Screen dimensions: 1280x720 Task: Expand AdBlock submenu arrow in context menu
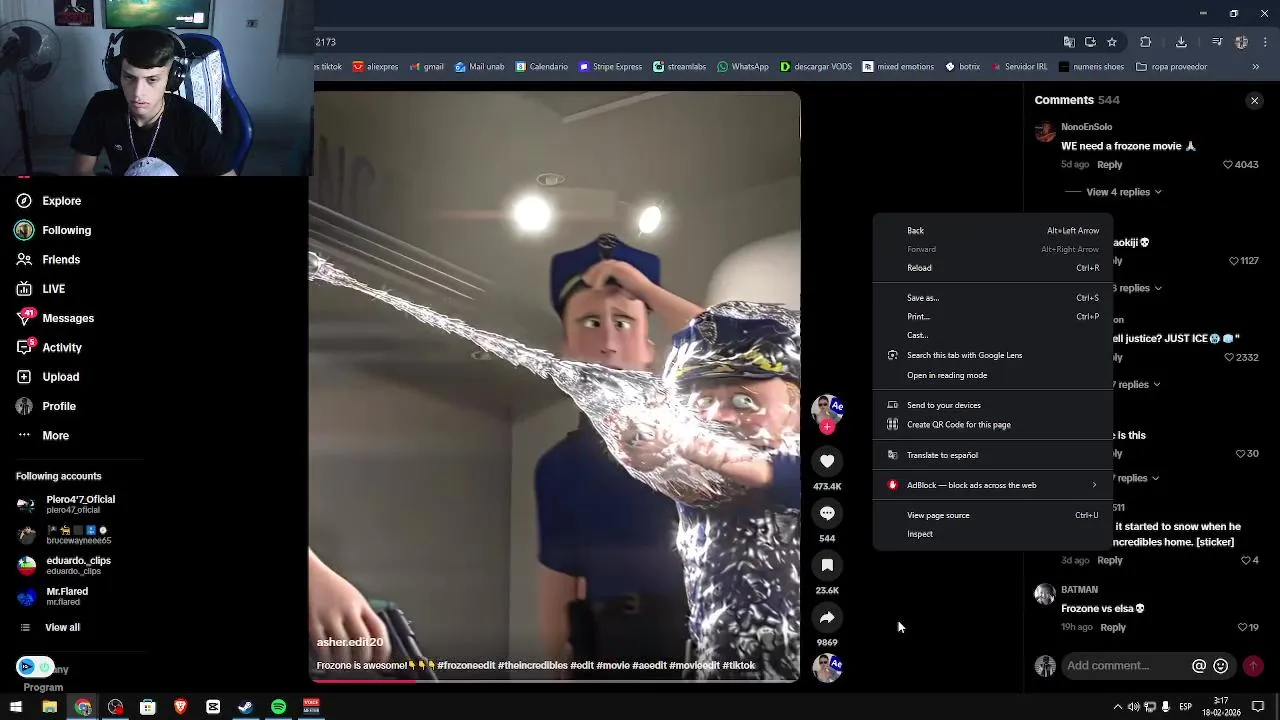pos(1094,485)
